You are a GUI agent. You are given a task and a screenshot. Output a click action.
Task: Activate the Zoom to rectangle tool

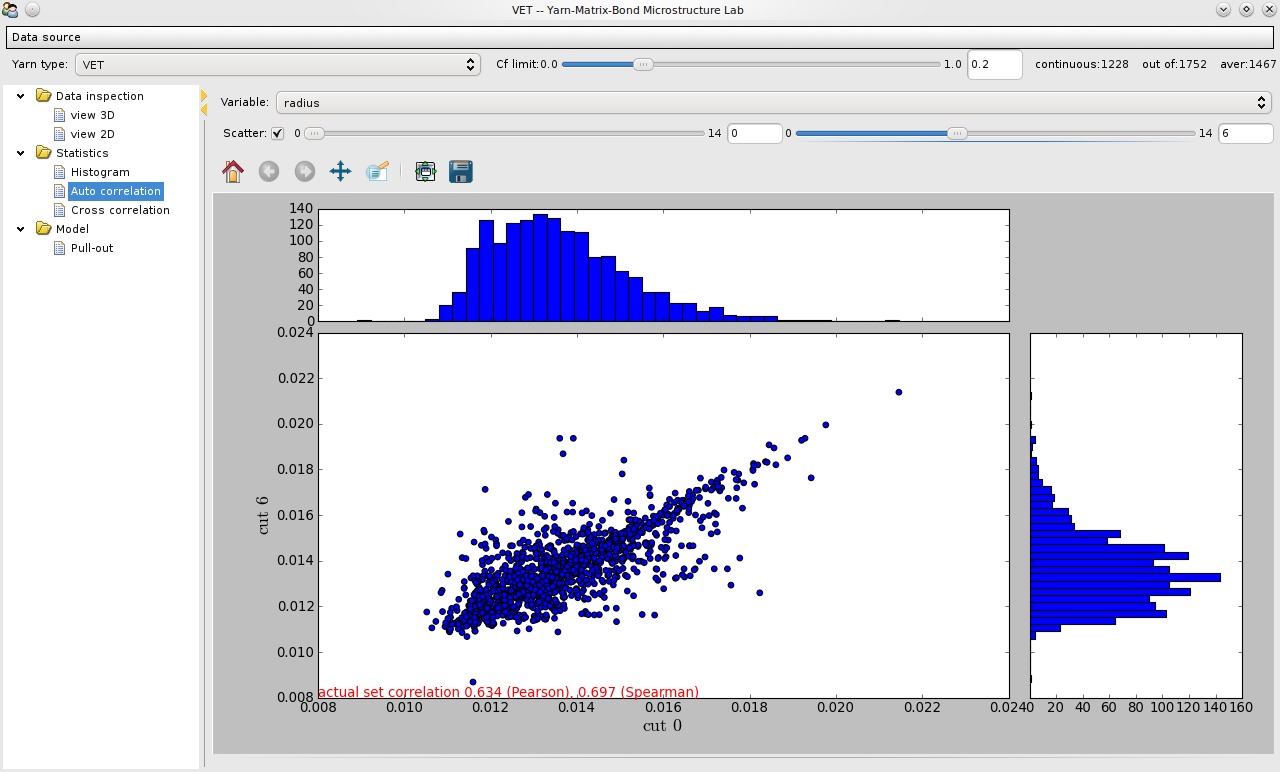(377, 172)
